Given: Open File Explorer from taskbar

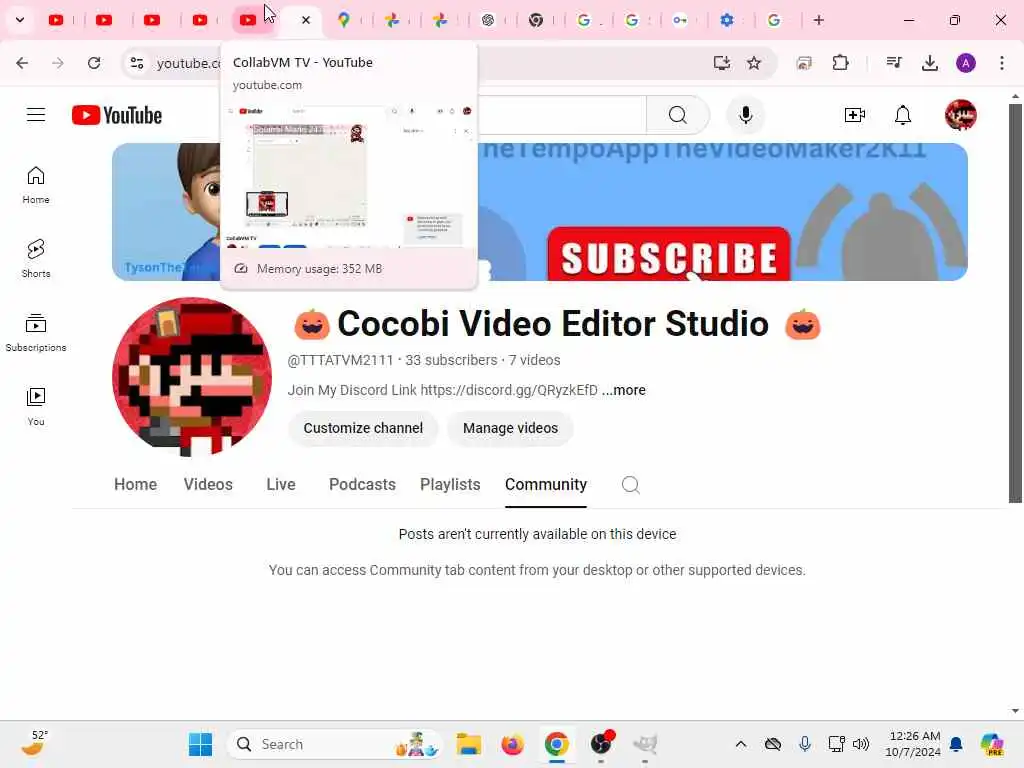Looking at the screenshot, I should [x=468, y=744].
